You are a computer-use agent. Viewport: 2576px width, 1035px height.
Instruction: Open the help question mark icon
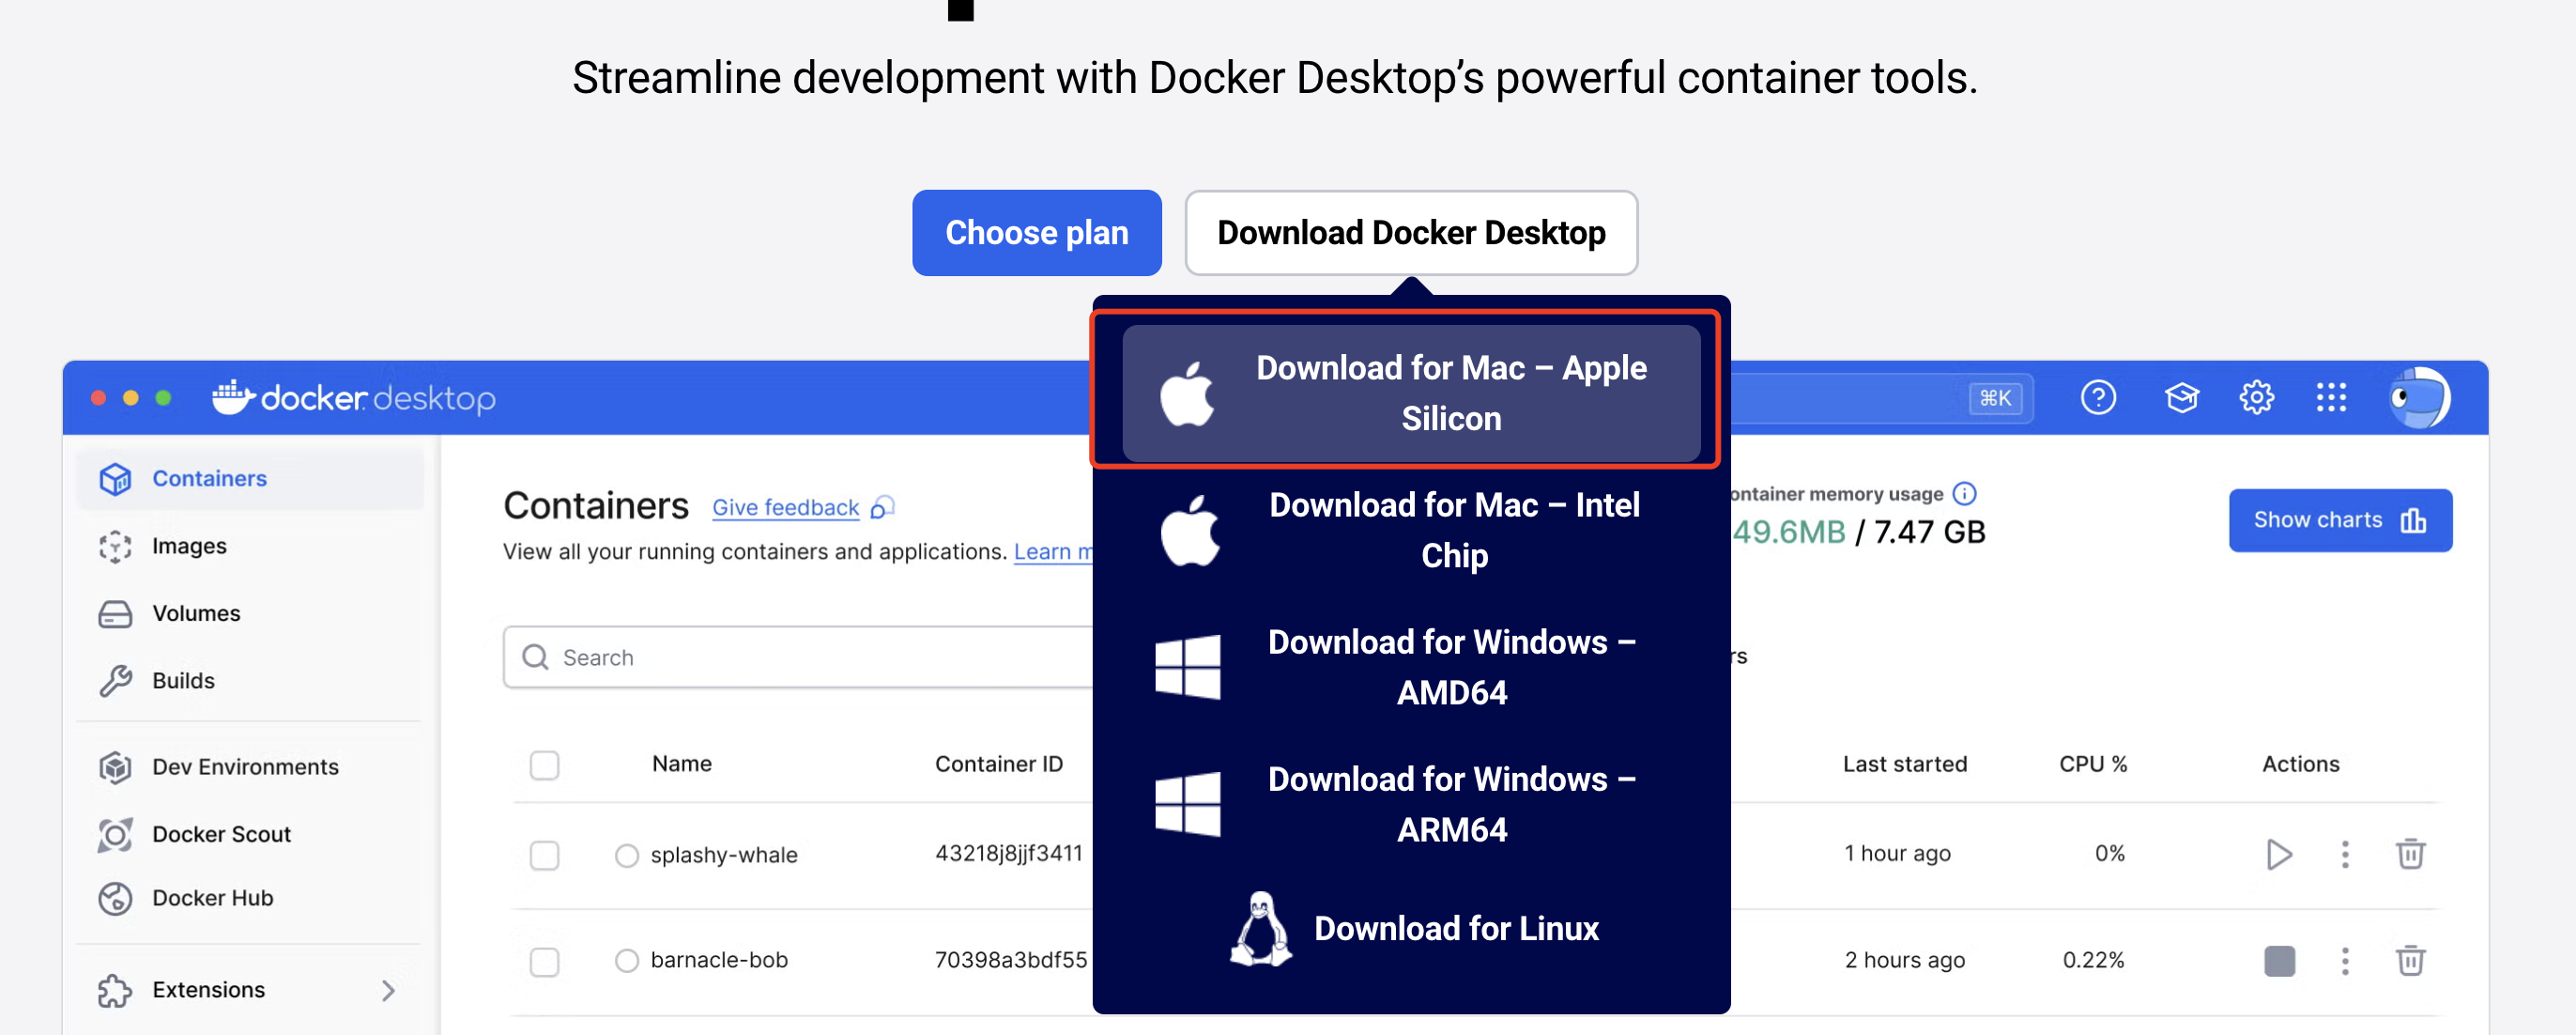point(2097,398)
